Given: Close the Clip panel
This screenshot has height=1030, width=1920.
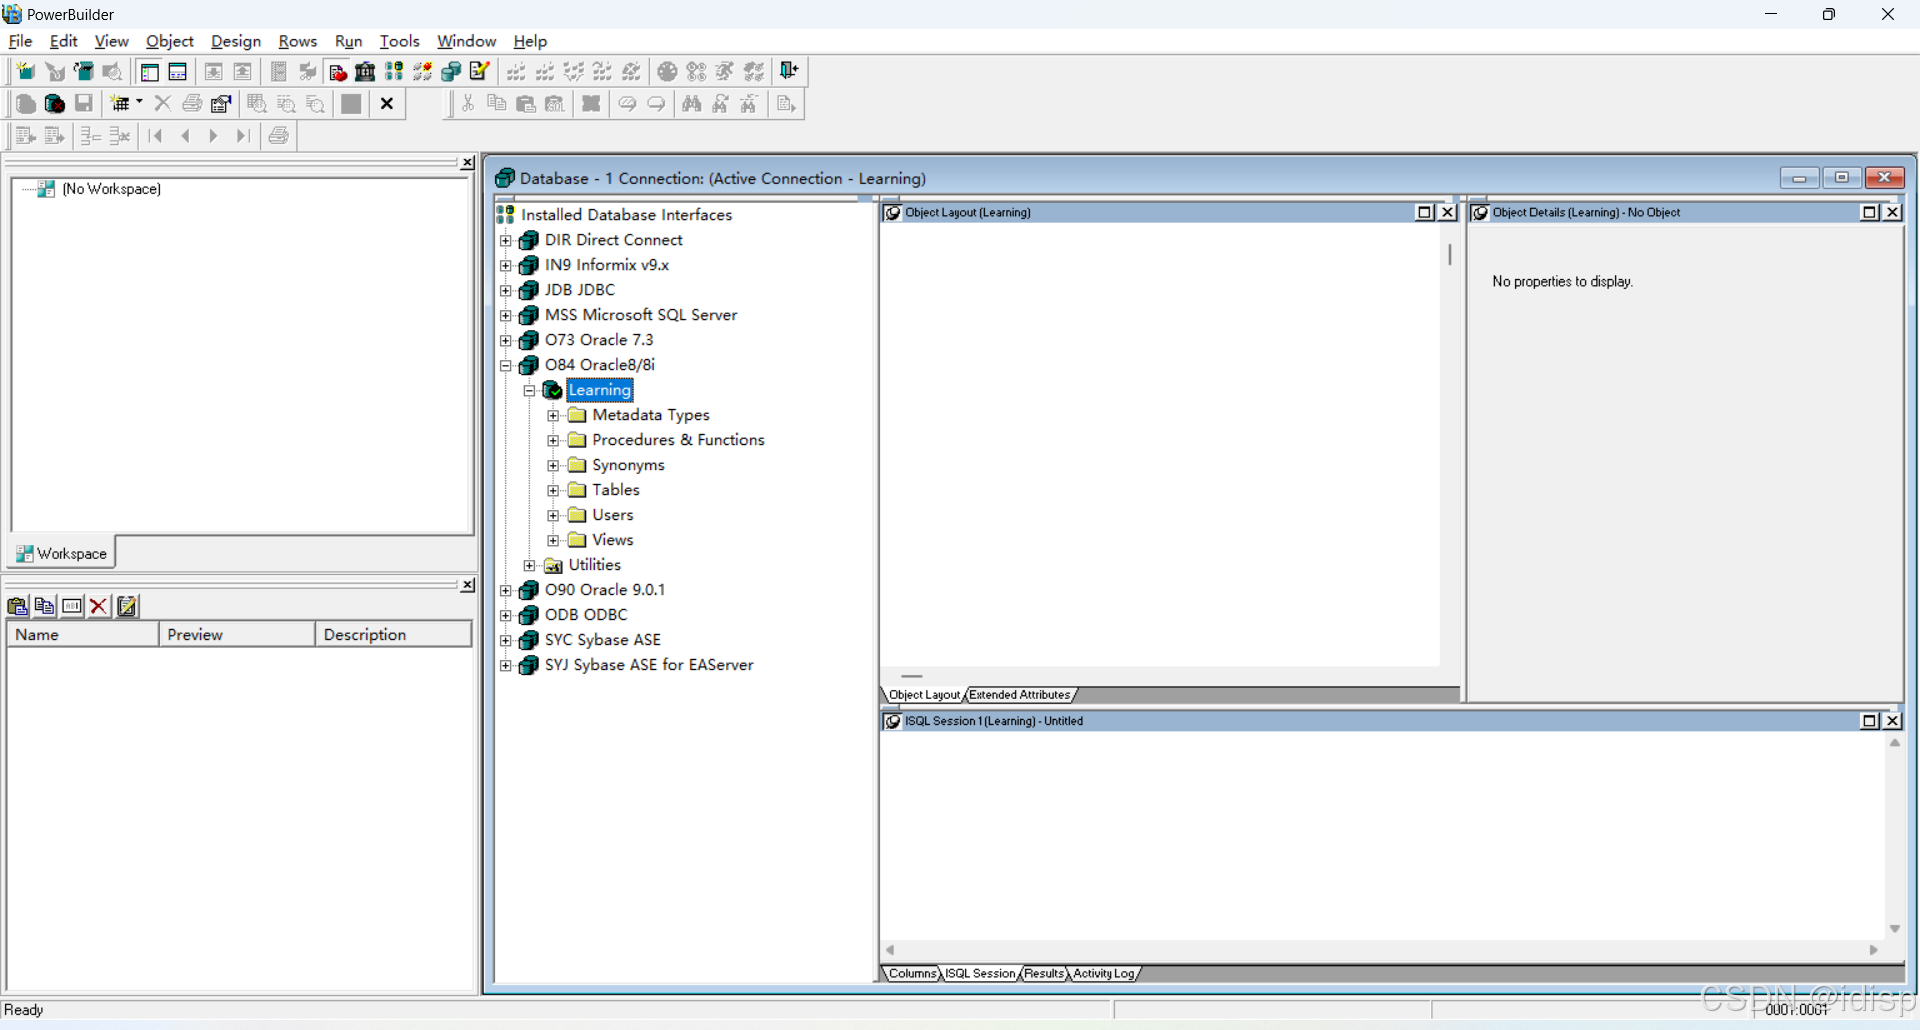Looking at the screenshot, I should (467, 585).
